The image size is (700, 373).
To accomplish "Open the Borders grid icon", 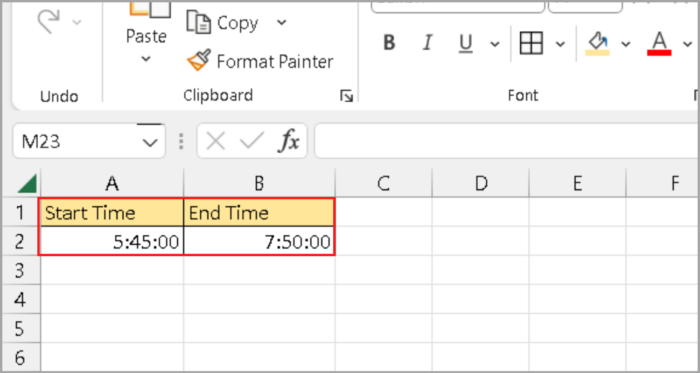I will pos(531,43).
